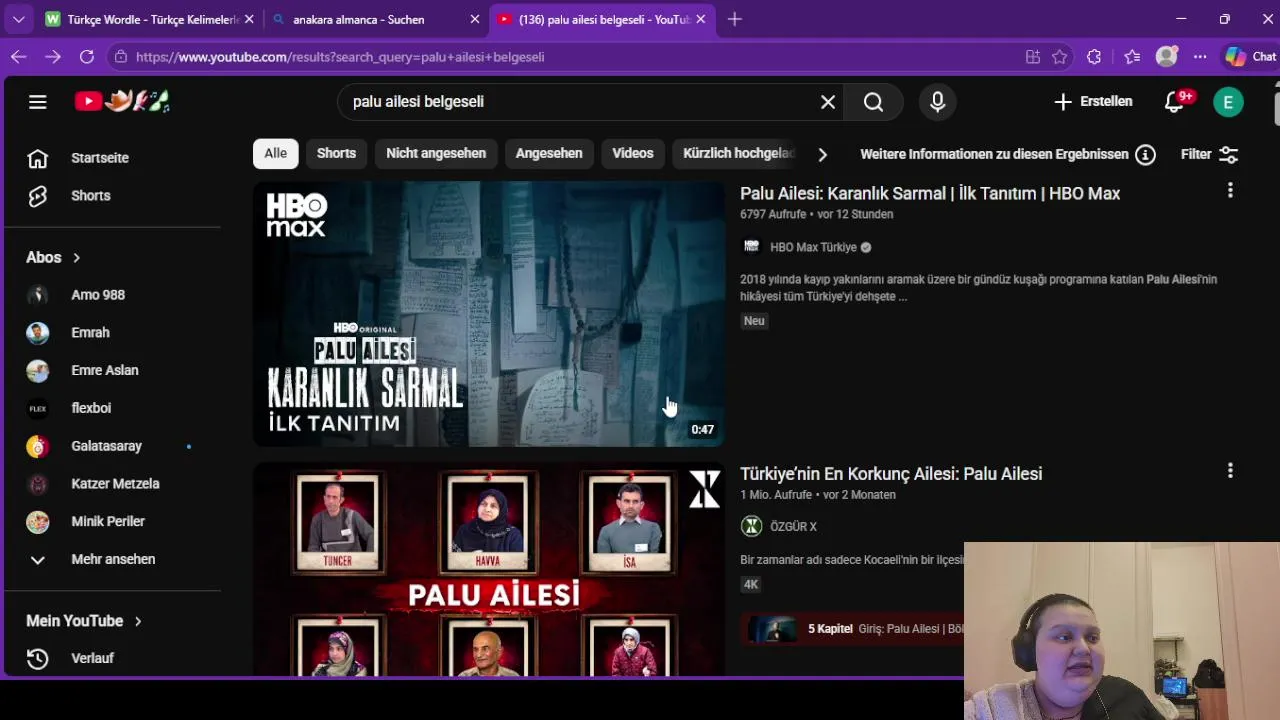Open the YouTube hamburger guide menu

38,101
